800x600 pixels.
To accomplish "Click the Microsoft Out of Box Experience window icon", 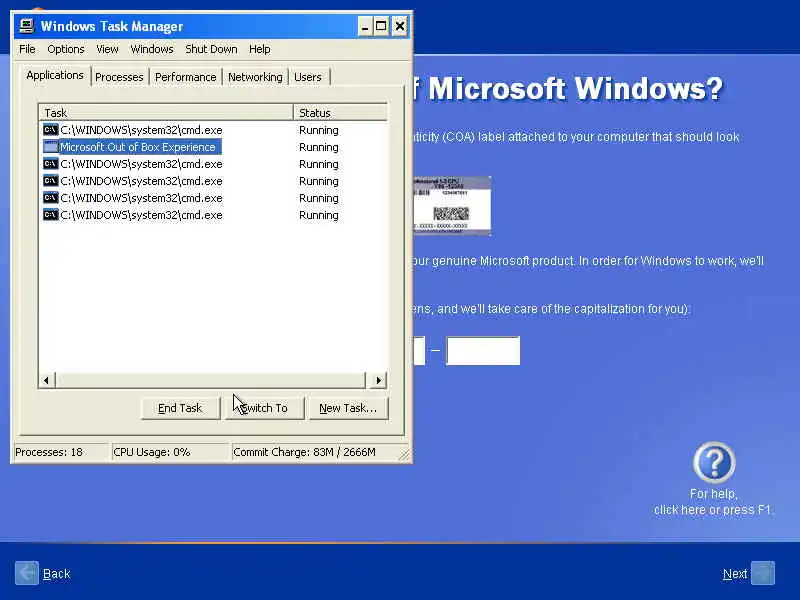I will (x=51, y=147).
